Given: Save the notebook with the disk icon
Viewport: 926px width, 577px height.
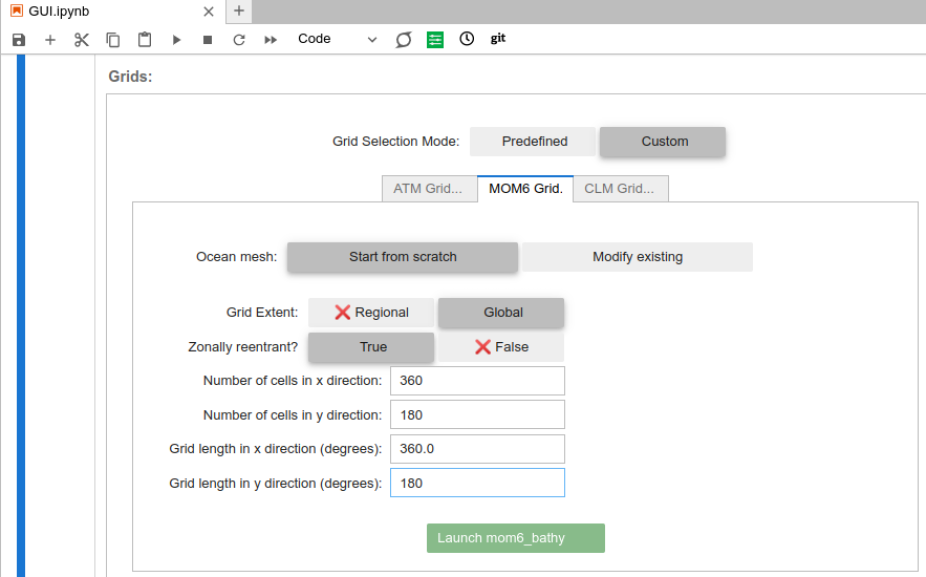Looking at the screenshot, I should coord(19,40).
